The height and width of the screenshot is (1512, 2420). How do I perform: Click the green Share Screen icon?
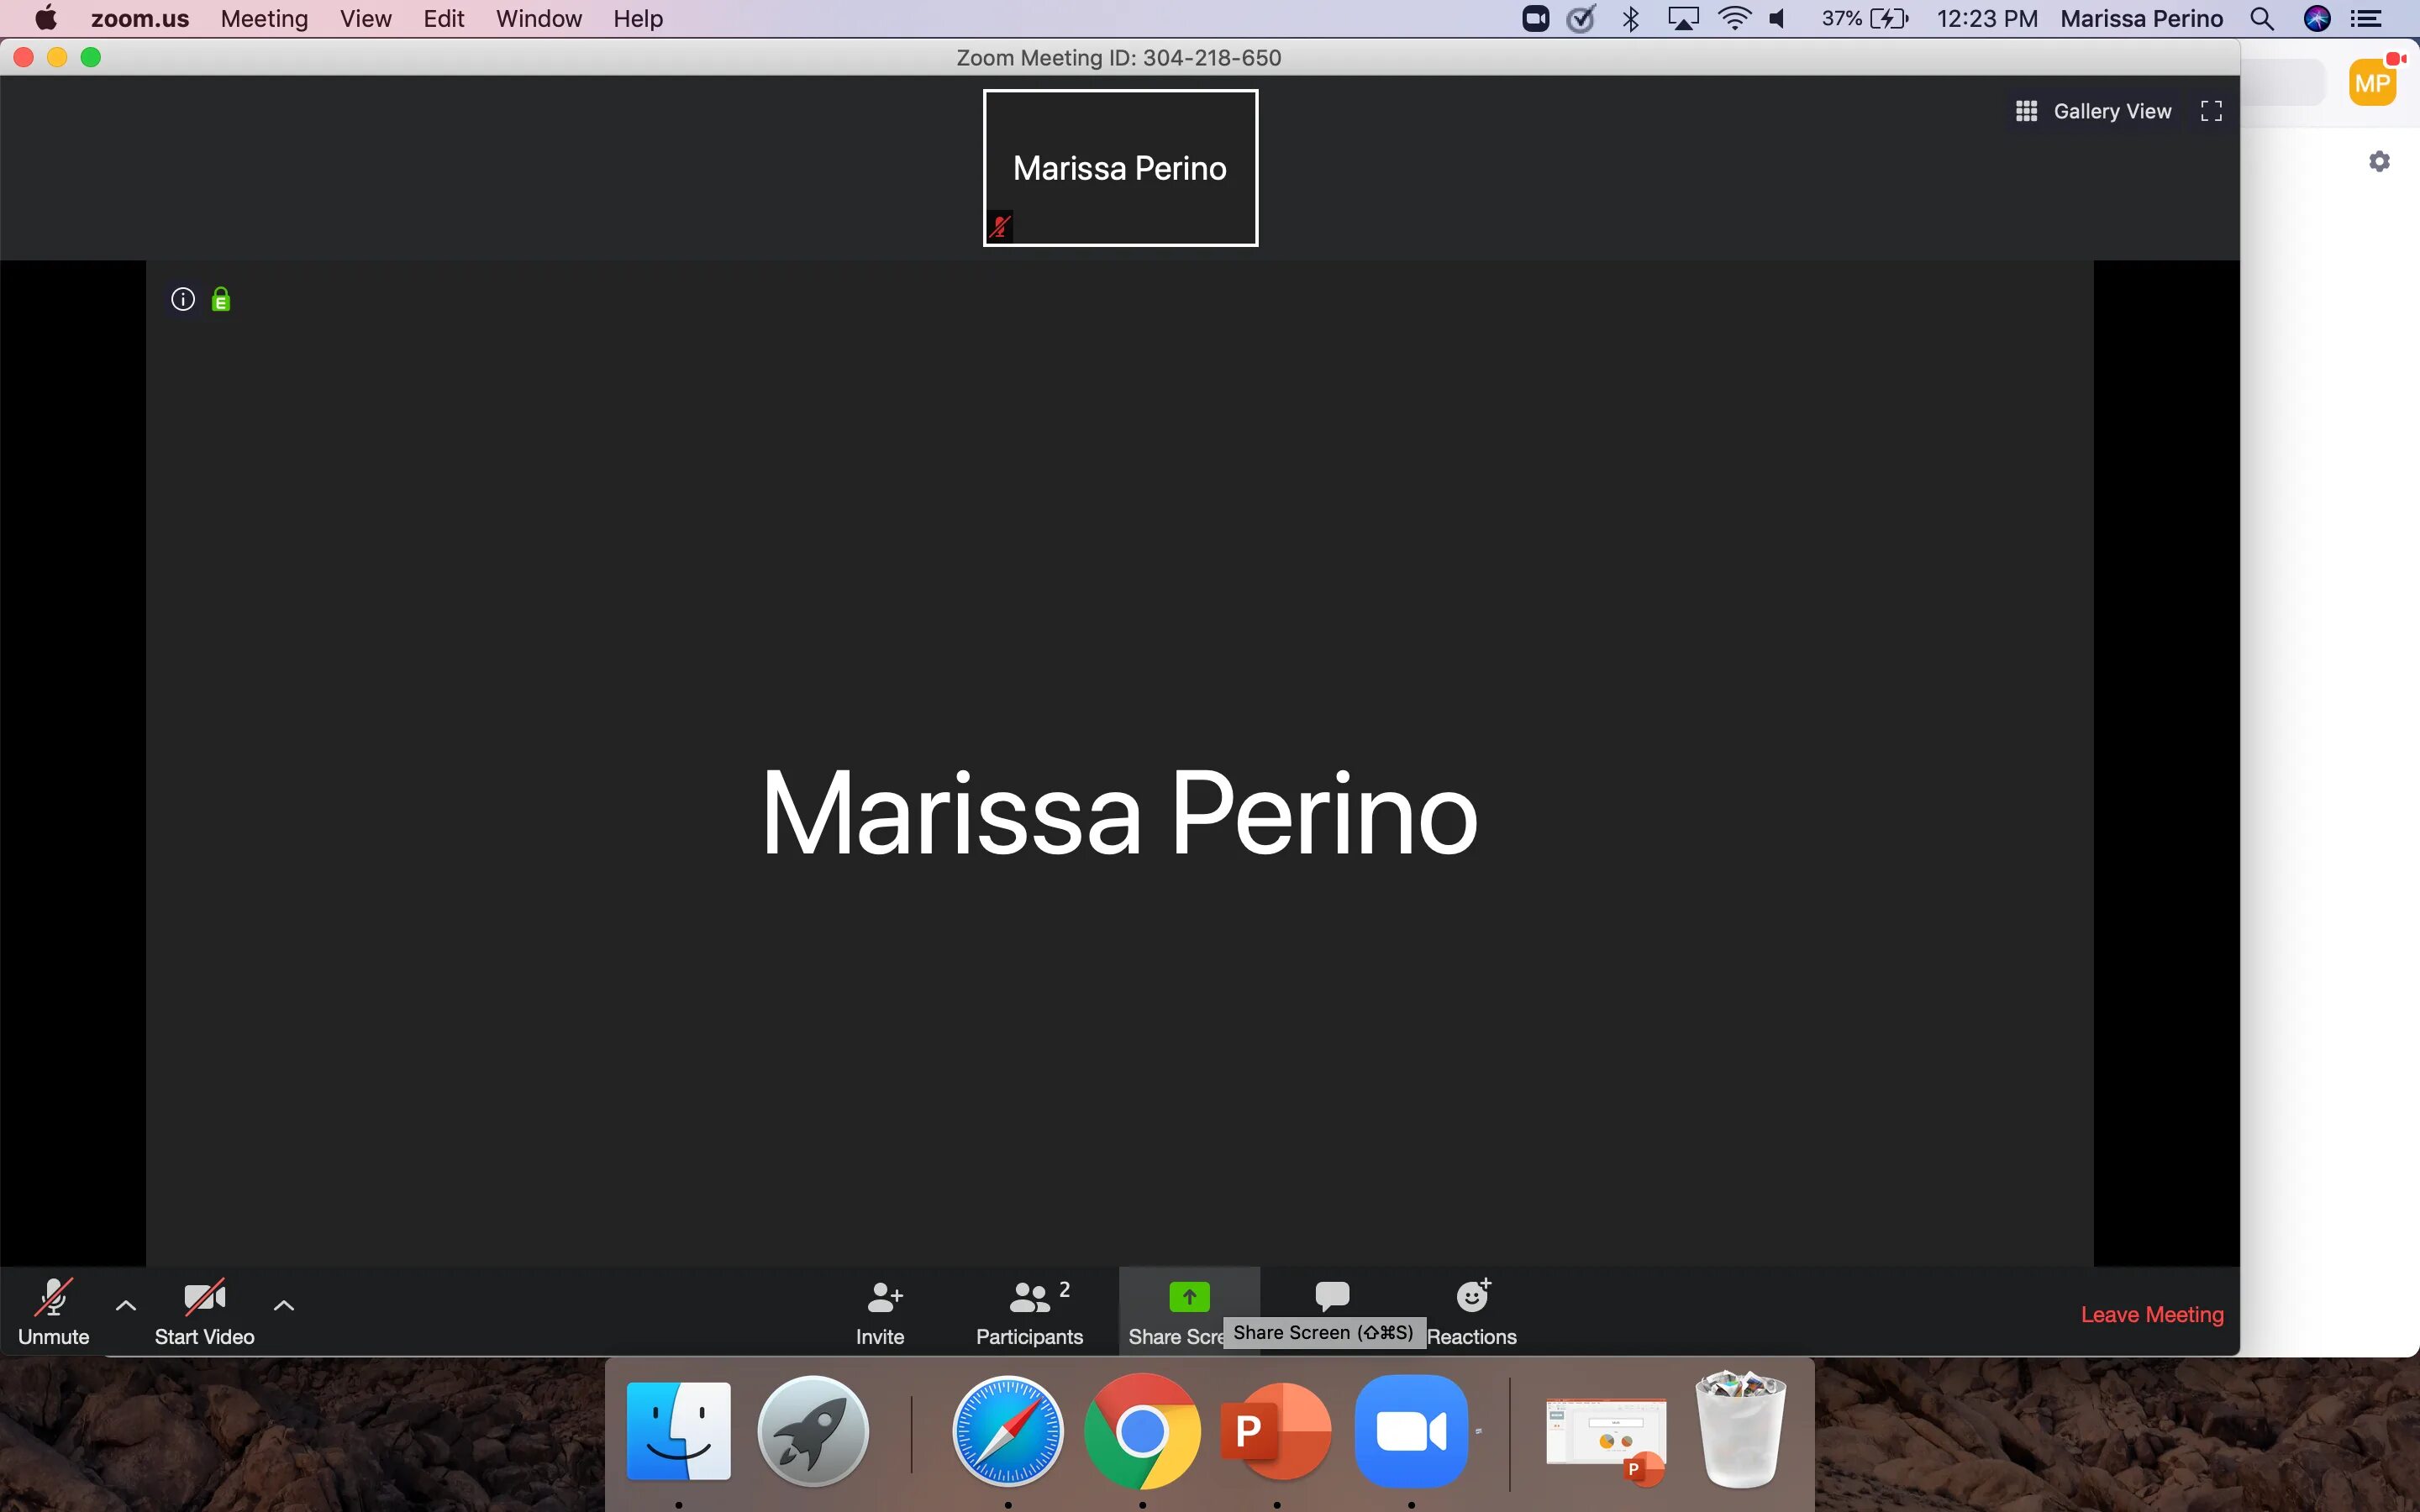click(1188, 1297)
